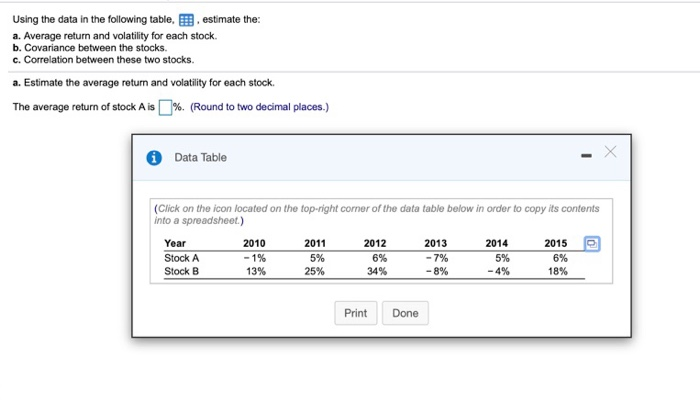Click the copy-to-spreadsheet icon beside 2015
Image resolution: width=700 pixels, height=402 pixels.
[x=592, y=244]
